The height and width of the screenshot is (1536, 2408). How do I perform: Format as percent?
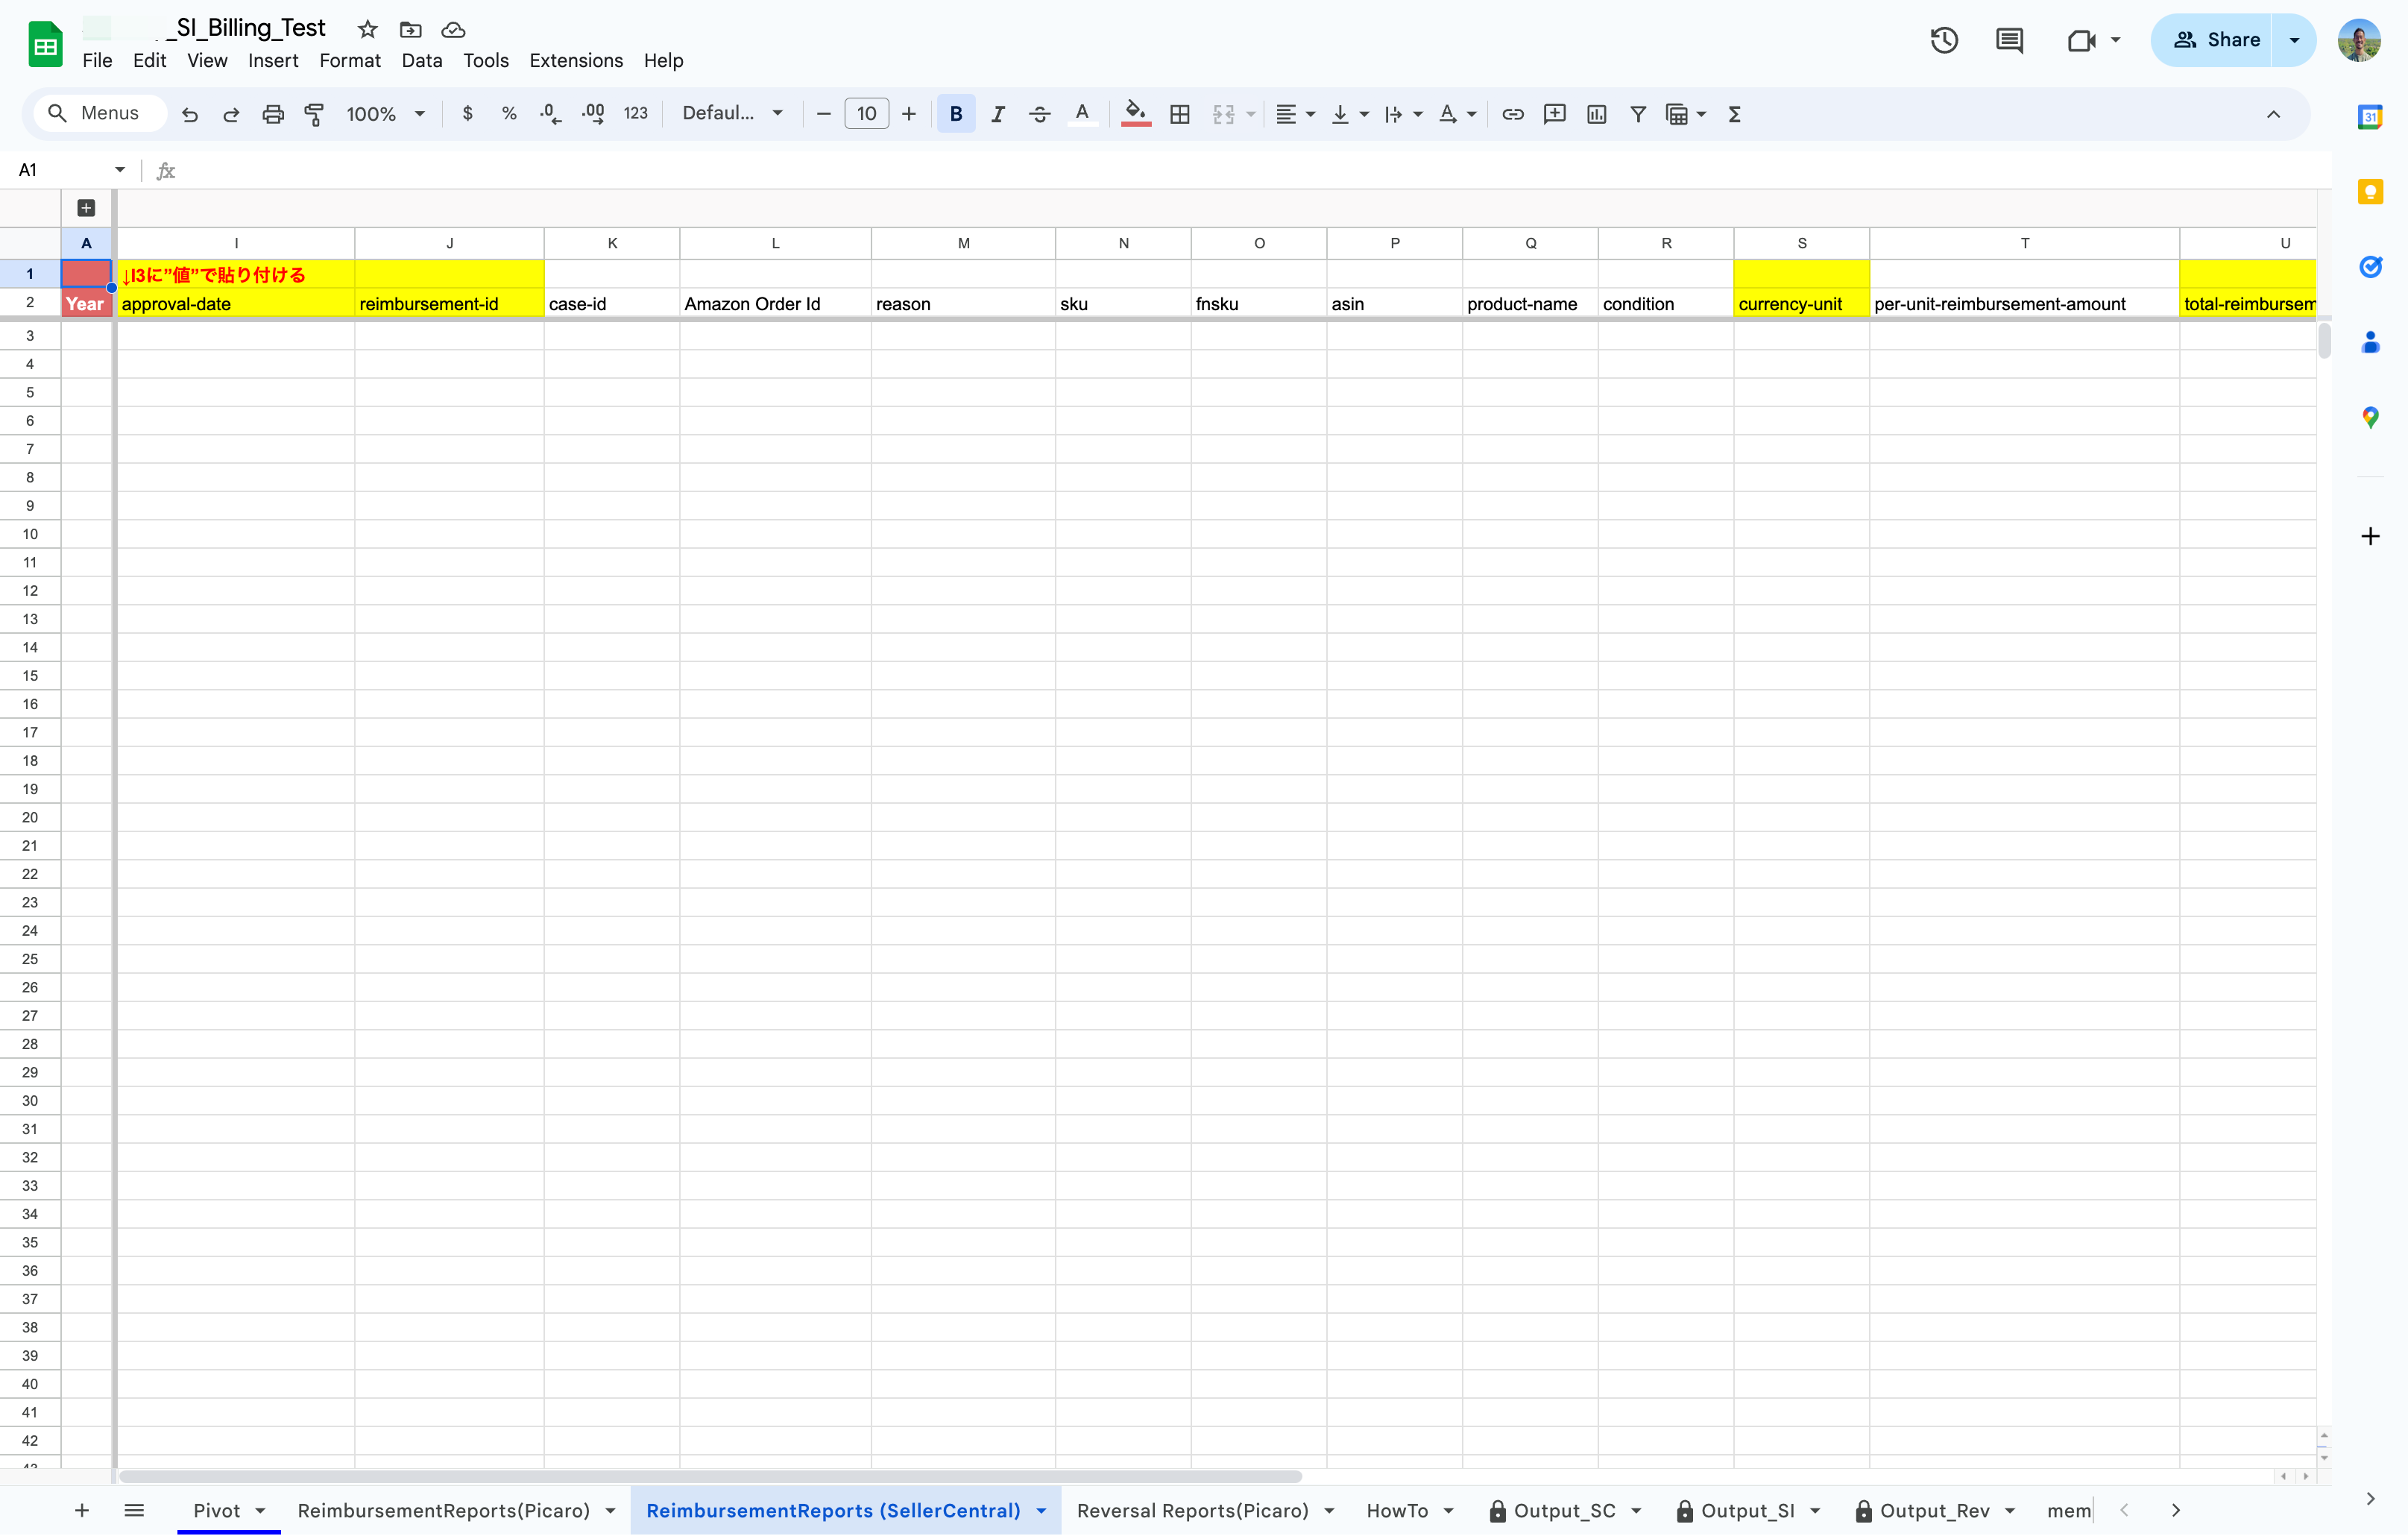pyautogui.click(x=509, y=114)
